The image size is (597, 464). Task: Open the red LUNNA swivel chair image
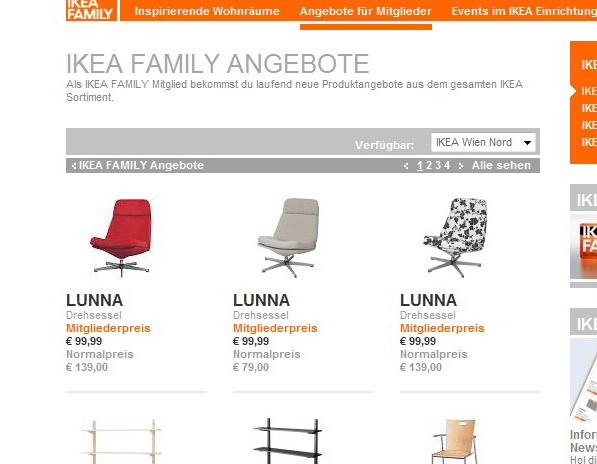coord(122,238)
